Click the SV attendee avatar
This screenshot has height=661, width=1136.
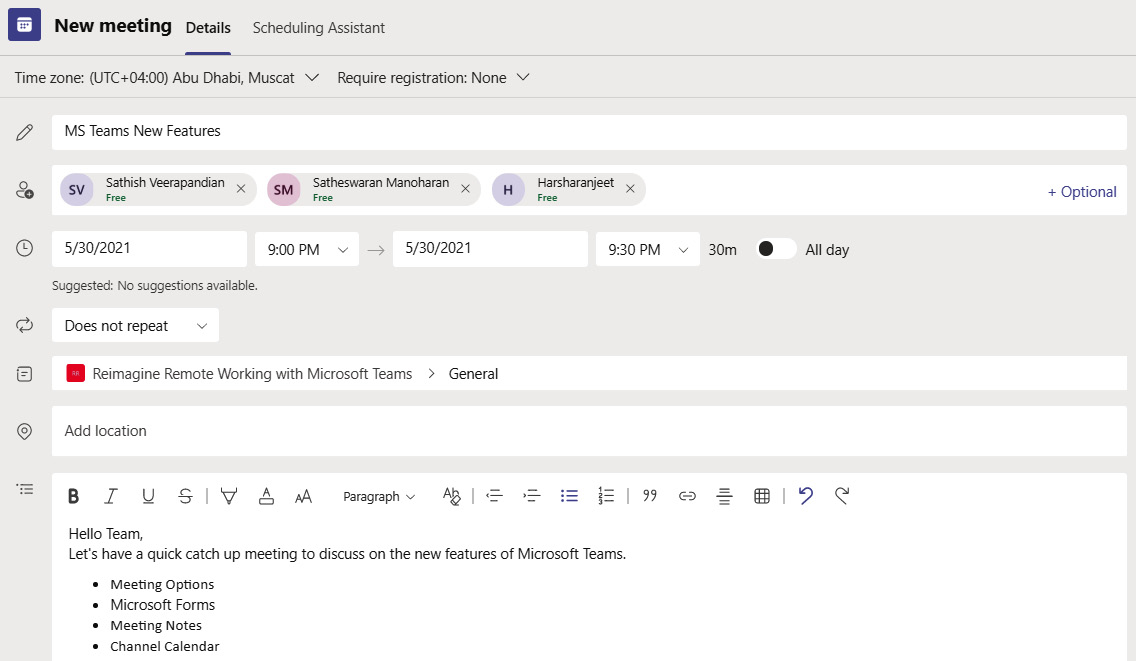point(77,190)
